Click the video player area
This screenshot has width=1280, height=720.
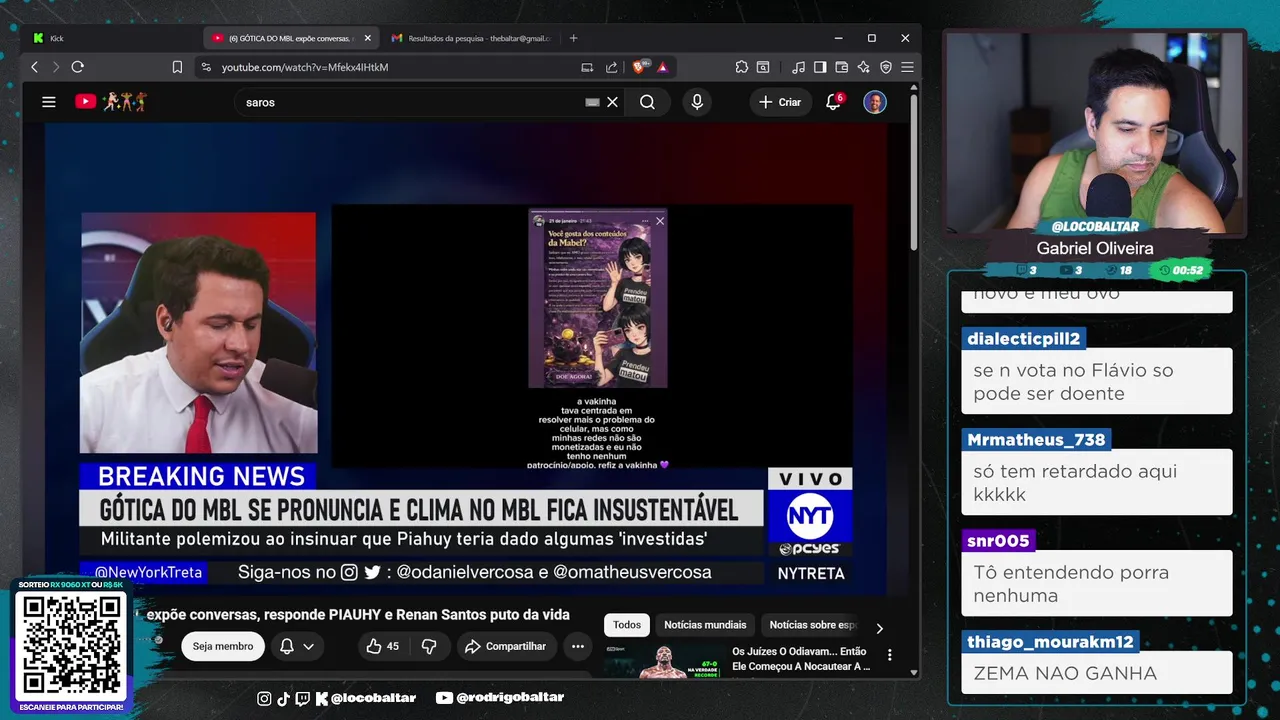point(466,360)
